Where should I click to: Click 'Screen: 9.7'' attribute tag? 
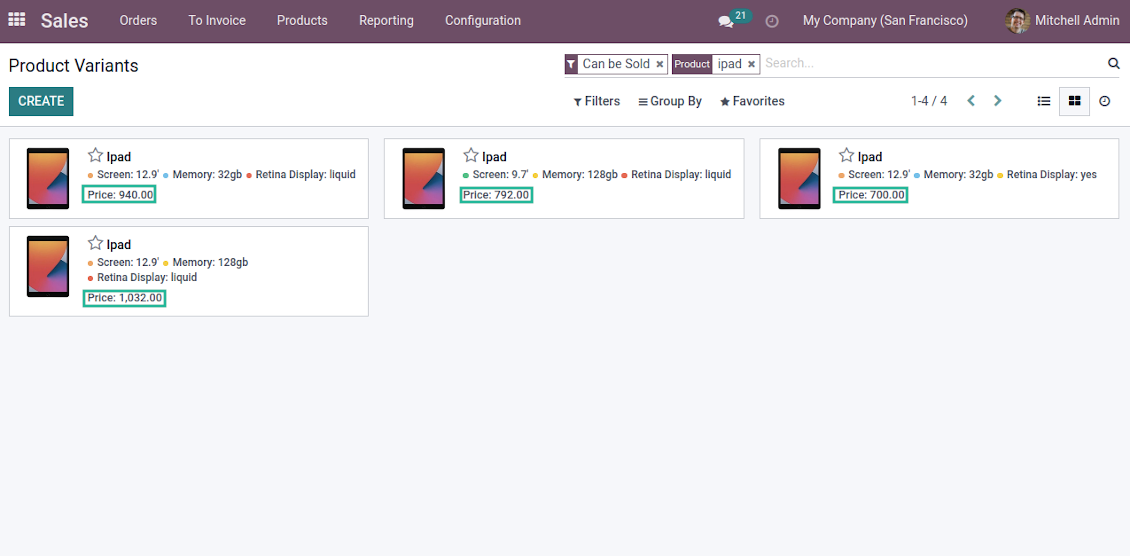[x=496, y=174]
